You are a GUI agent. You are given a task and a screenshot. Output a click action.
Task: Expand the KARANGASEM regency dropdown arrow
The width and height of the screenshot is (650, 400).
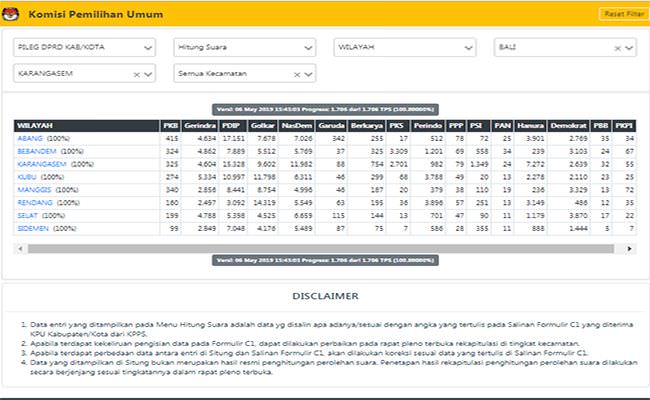click(148, 75)
